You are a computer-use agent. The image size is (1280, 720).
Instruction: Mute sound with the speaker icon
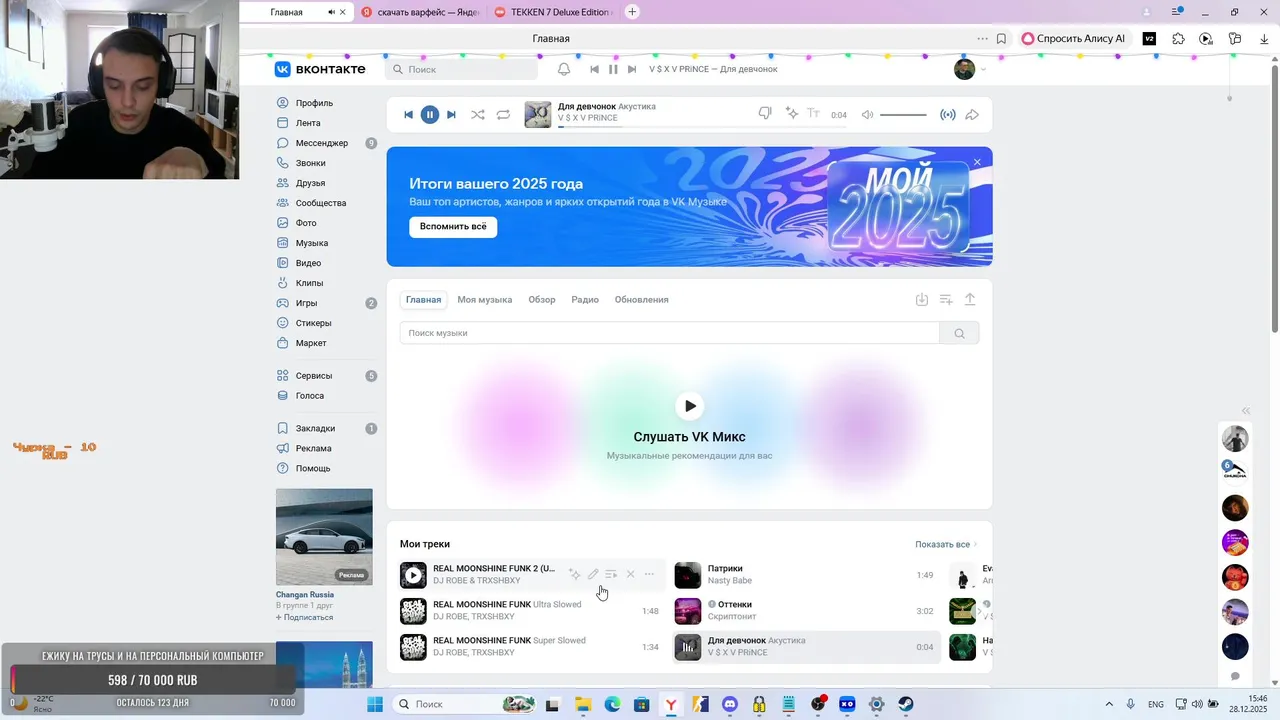[x=867, y=115]
